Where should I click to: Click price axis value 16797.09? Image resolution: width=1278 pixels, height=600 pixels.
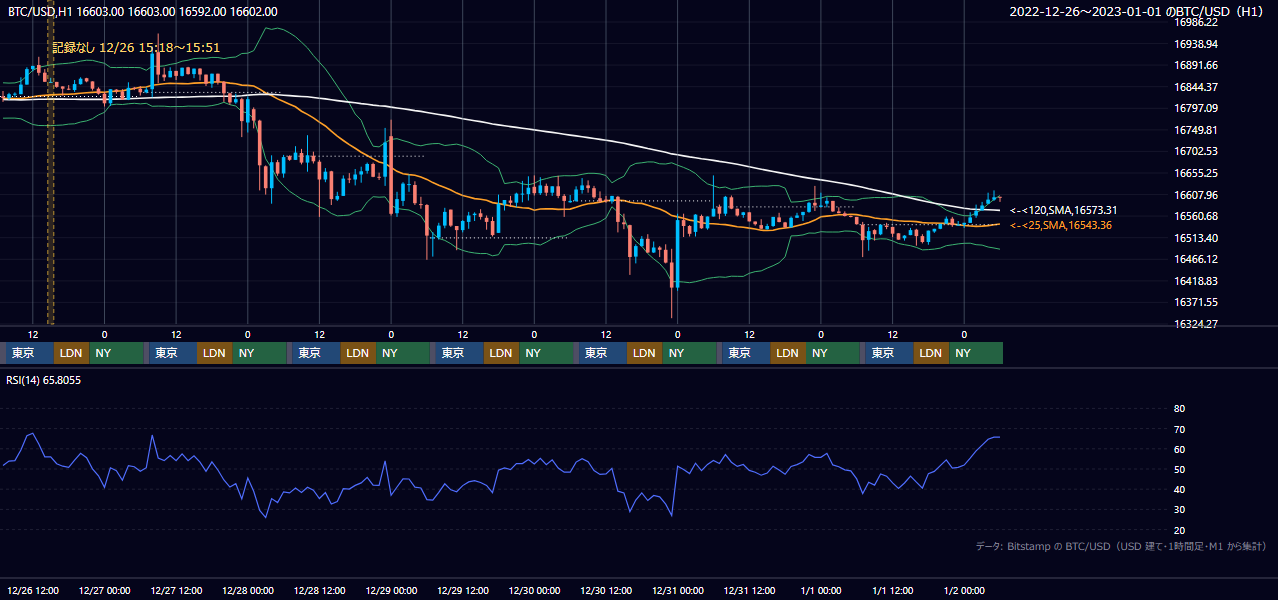1195,108
